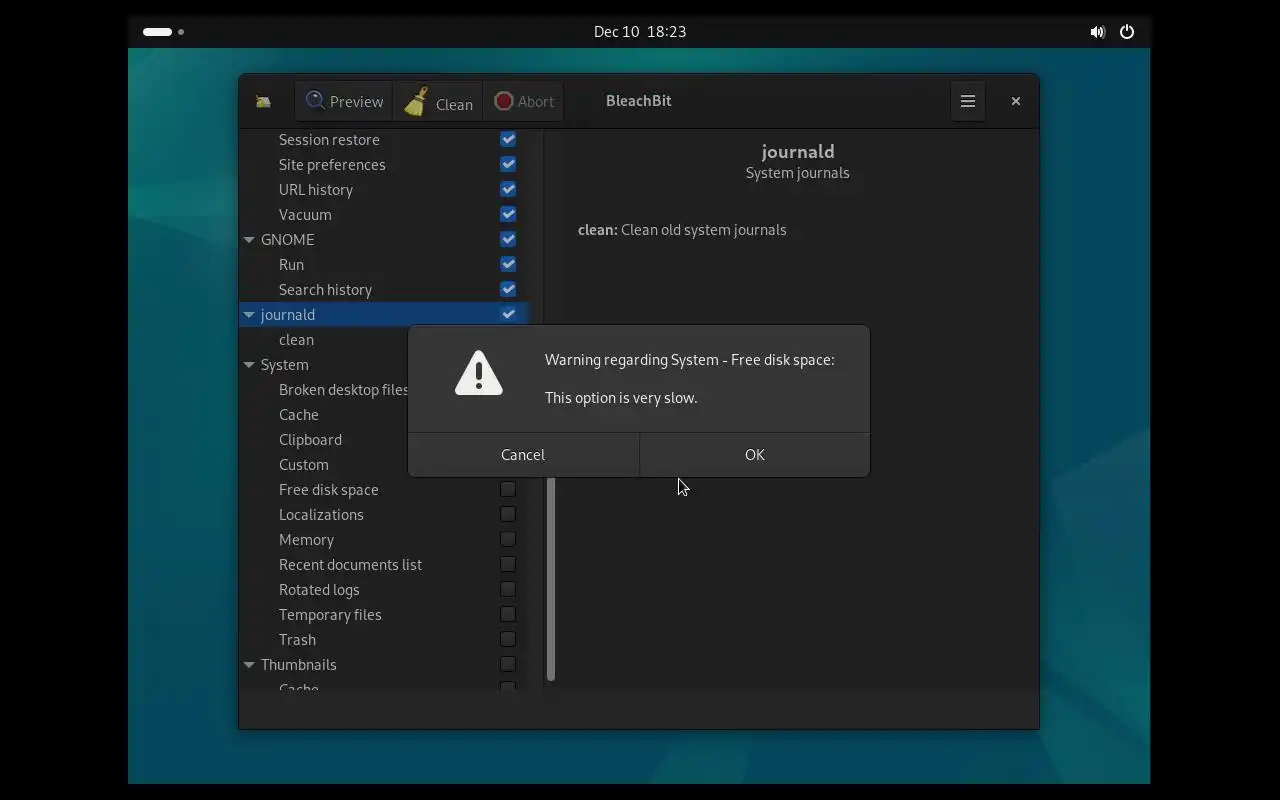Click the Abort stop-sign toolbar button

(523, 101)
